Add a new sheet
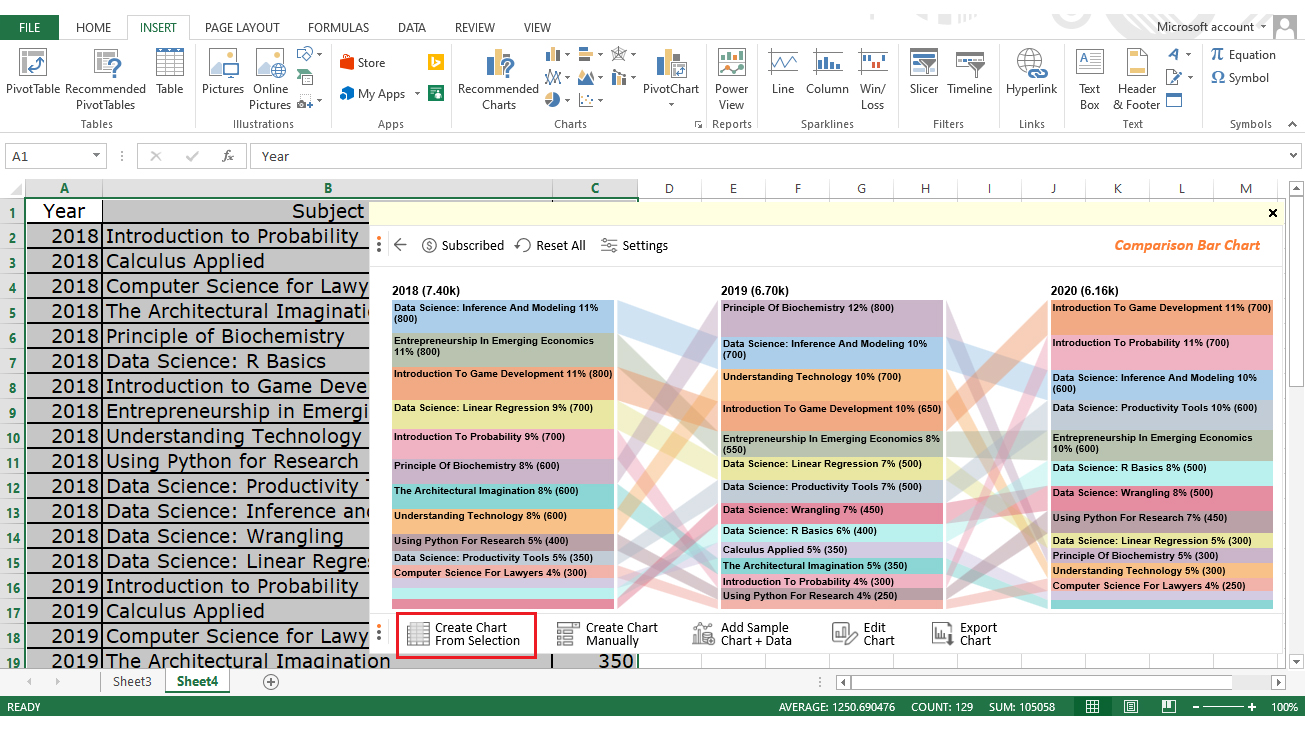 coord(270,682)
